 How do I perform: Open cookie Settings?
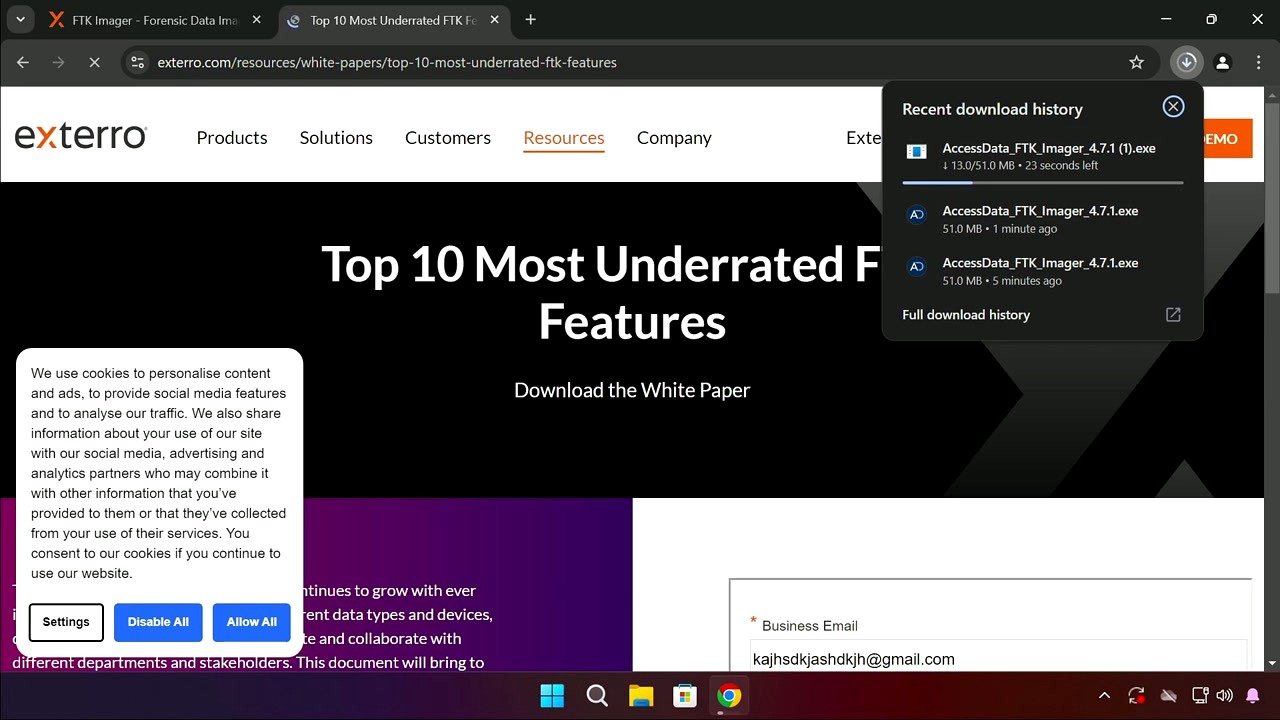coord(66,622)
